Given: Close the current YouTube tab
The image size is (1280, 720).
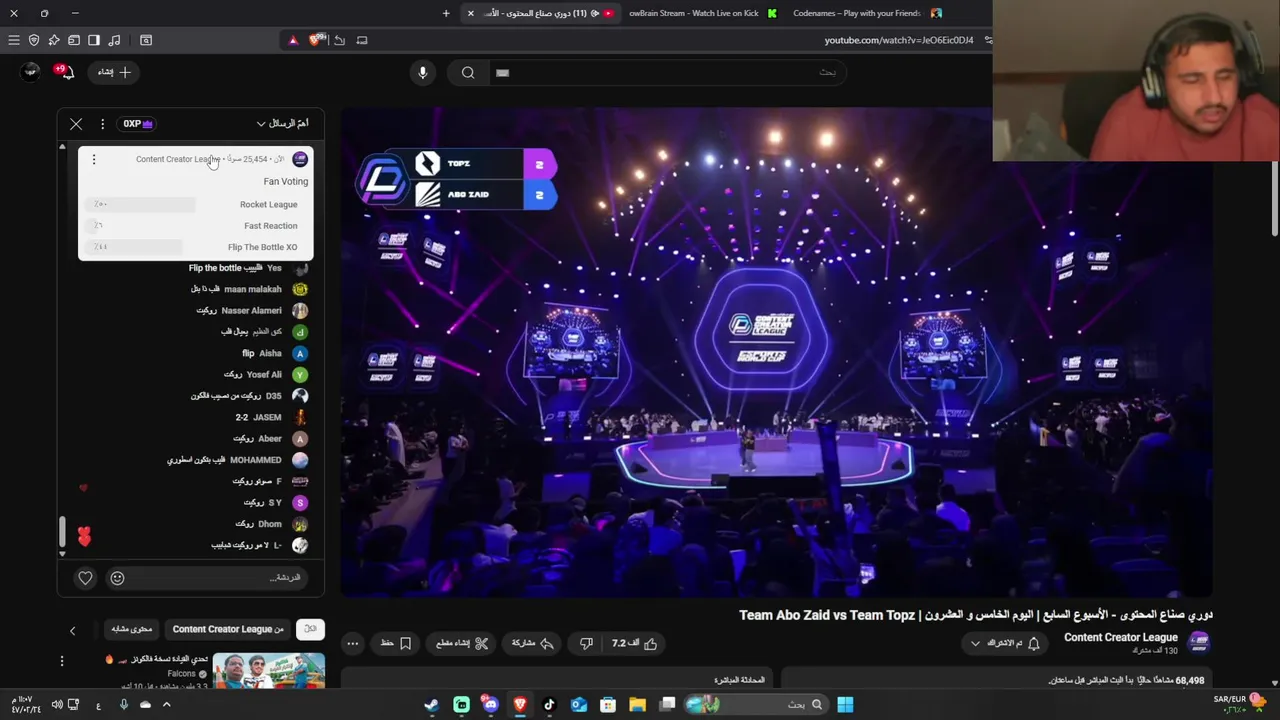Looking at the screenshot, I should 470,13.
